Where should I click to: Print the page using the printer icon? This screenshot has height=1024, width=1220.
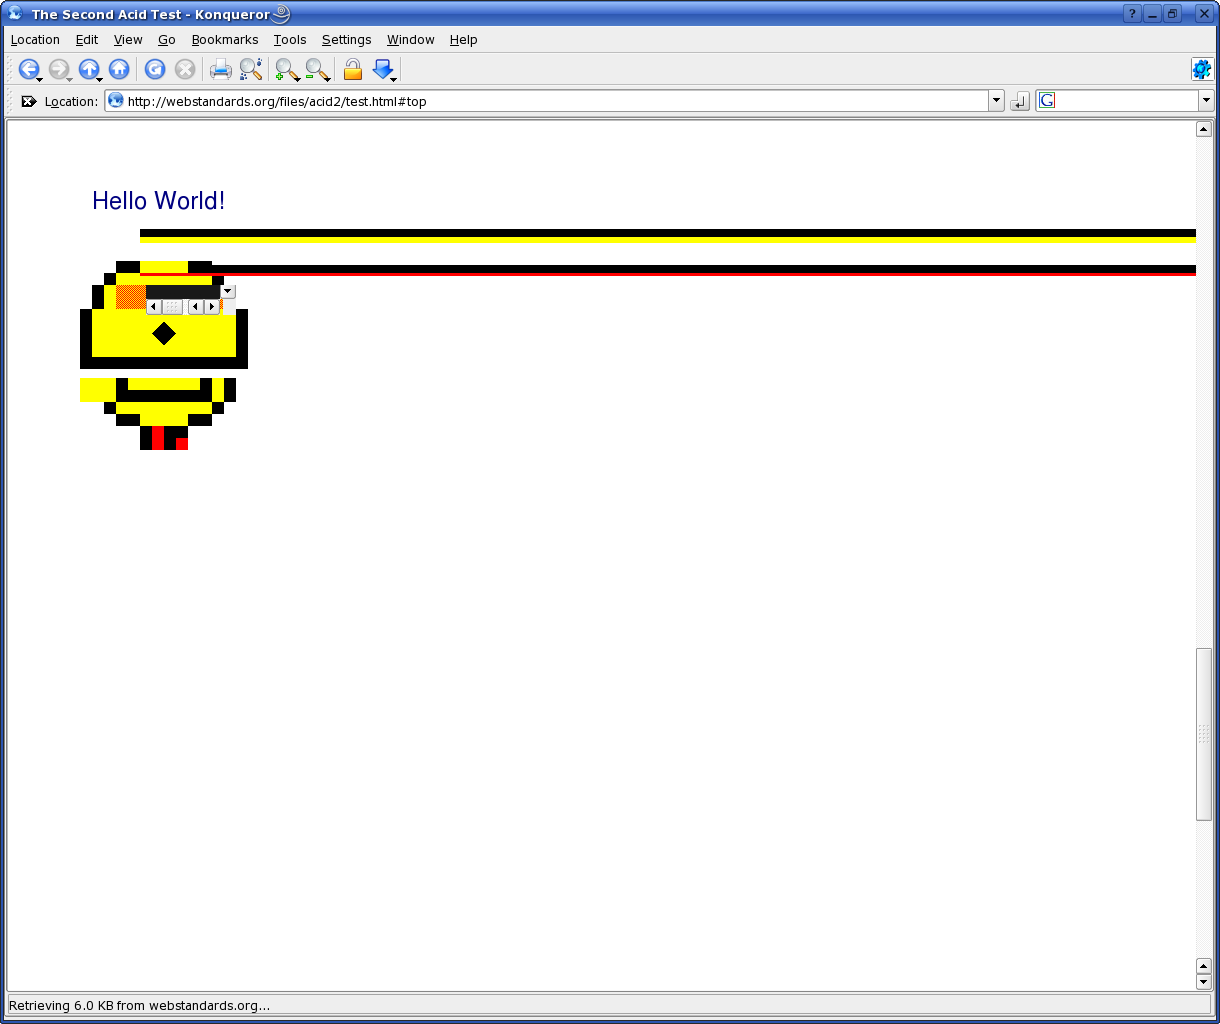[x=220, y=69]
